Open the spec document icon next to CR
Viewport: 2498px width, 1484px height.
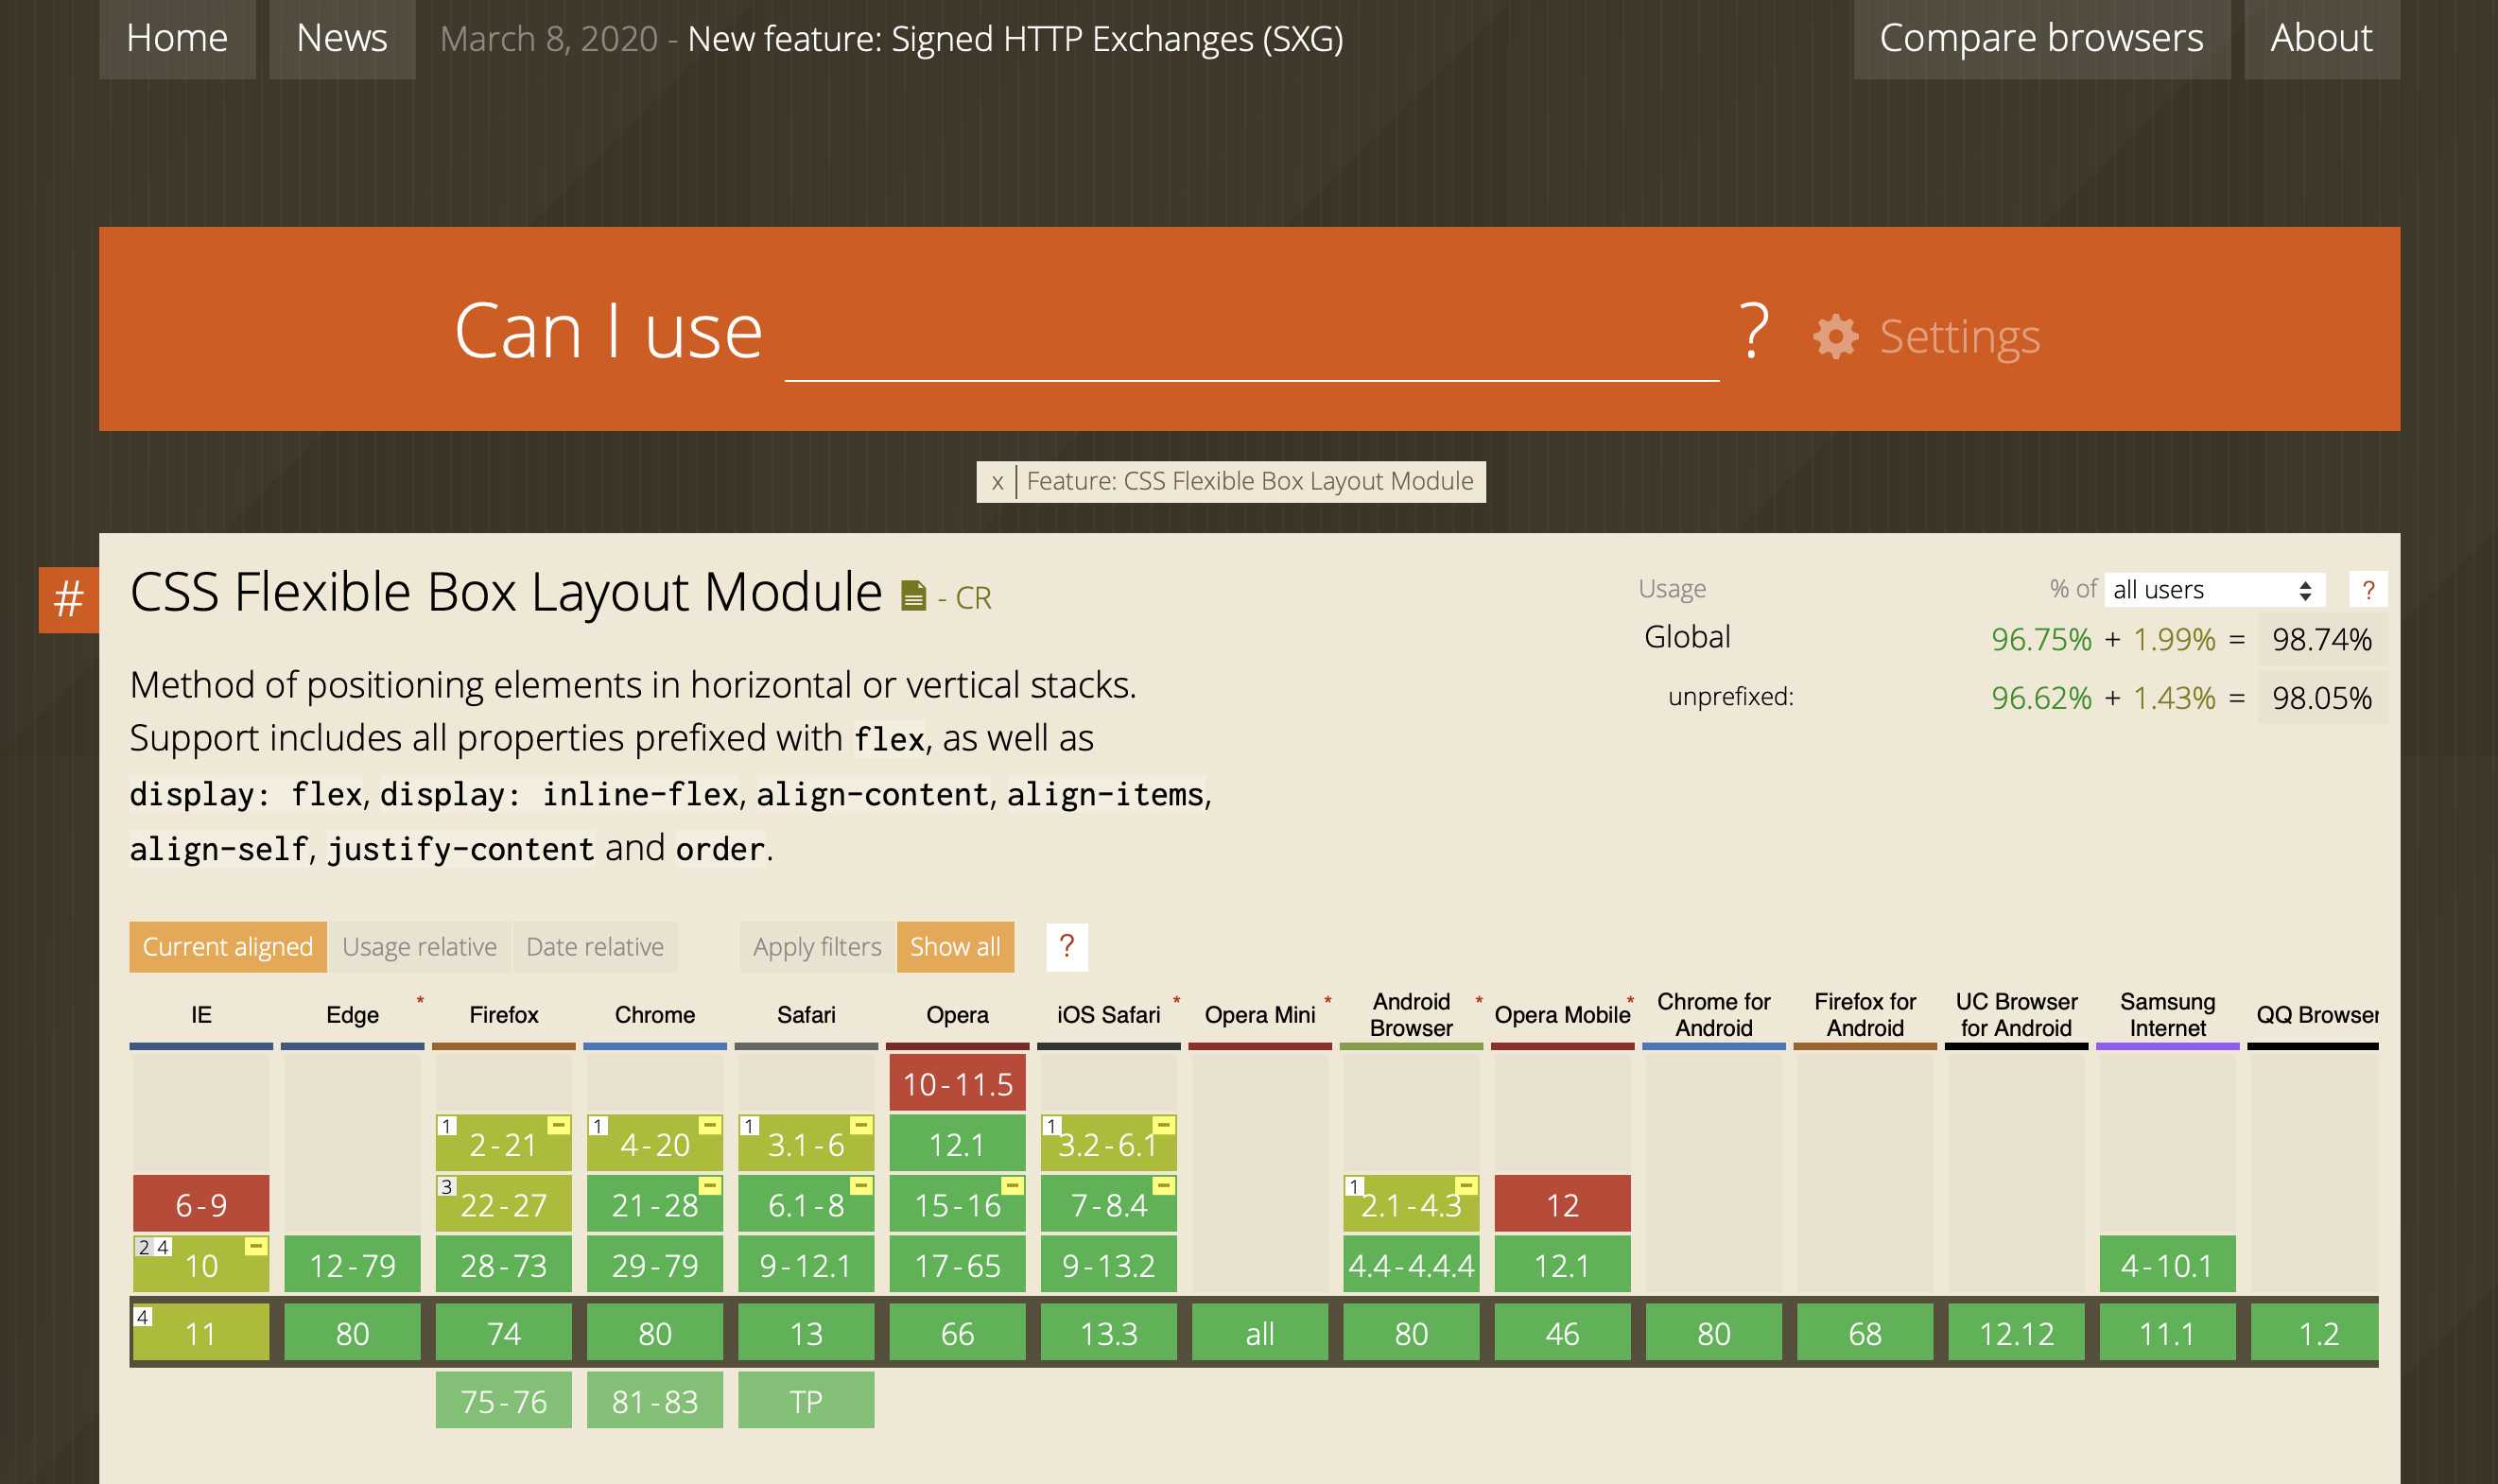pos(913,596)
